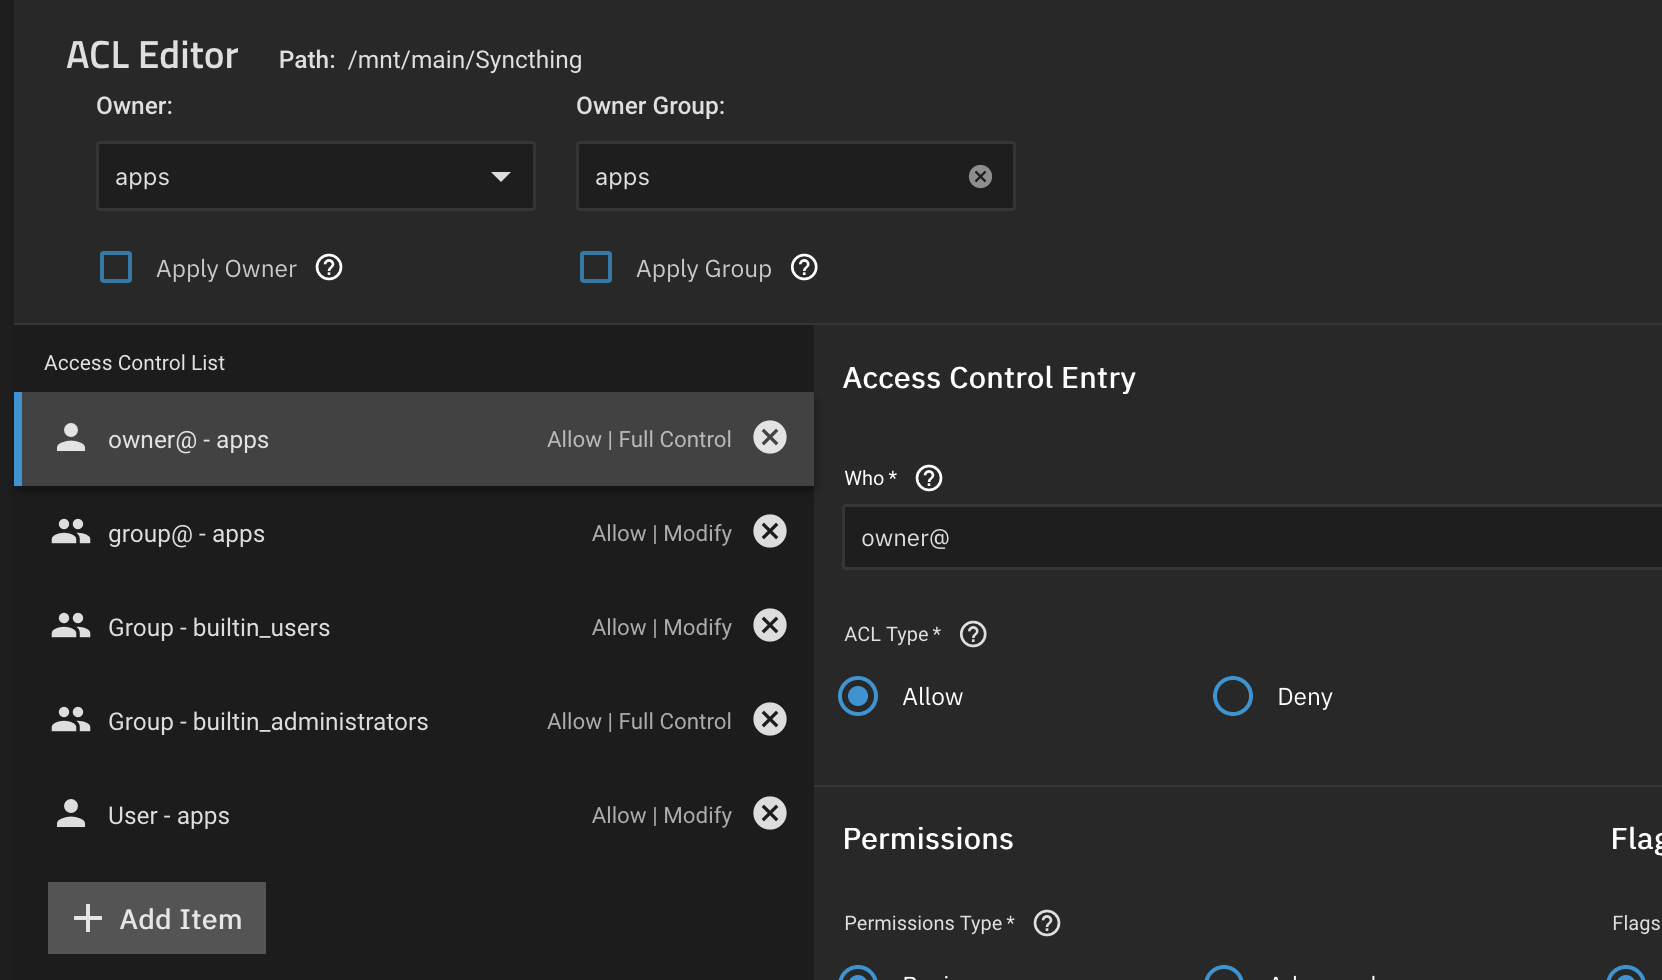Show help for Apply Owner
This screenshot has width=1662, height=980.
[329, 267]
